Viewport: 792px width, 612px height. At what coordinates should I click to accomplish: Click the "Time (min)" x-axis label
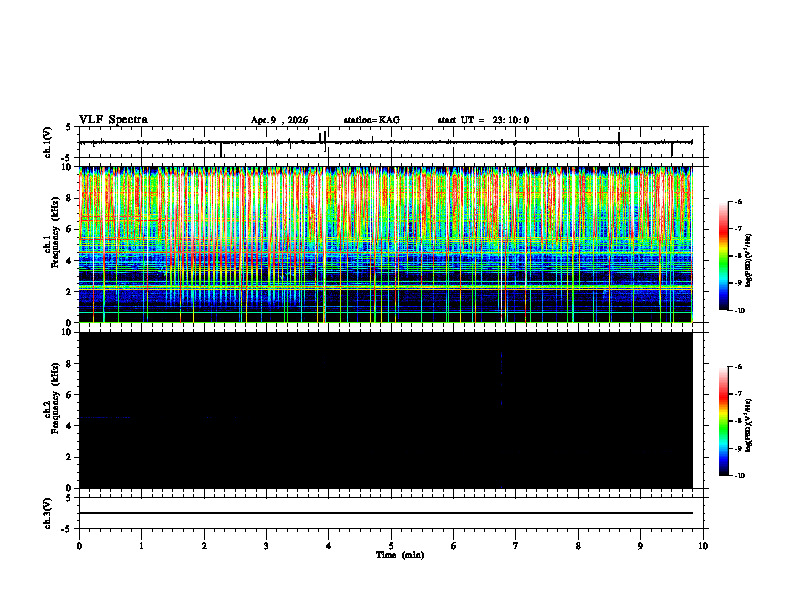400,555
